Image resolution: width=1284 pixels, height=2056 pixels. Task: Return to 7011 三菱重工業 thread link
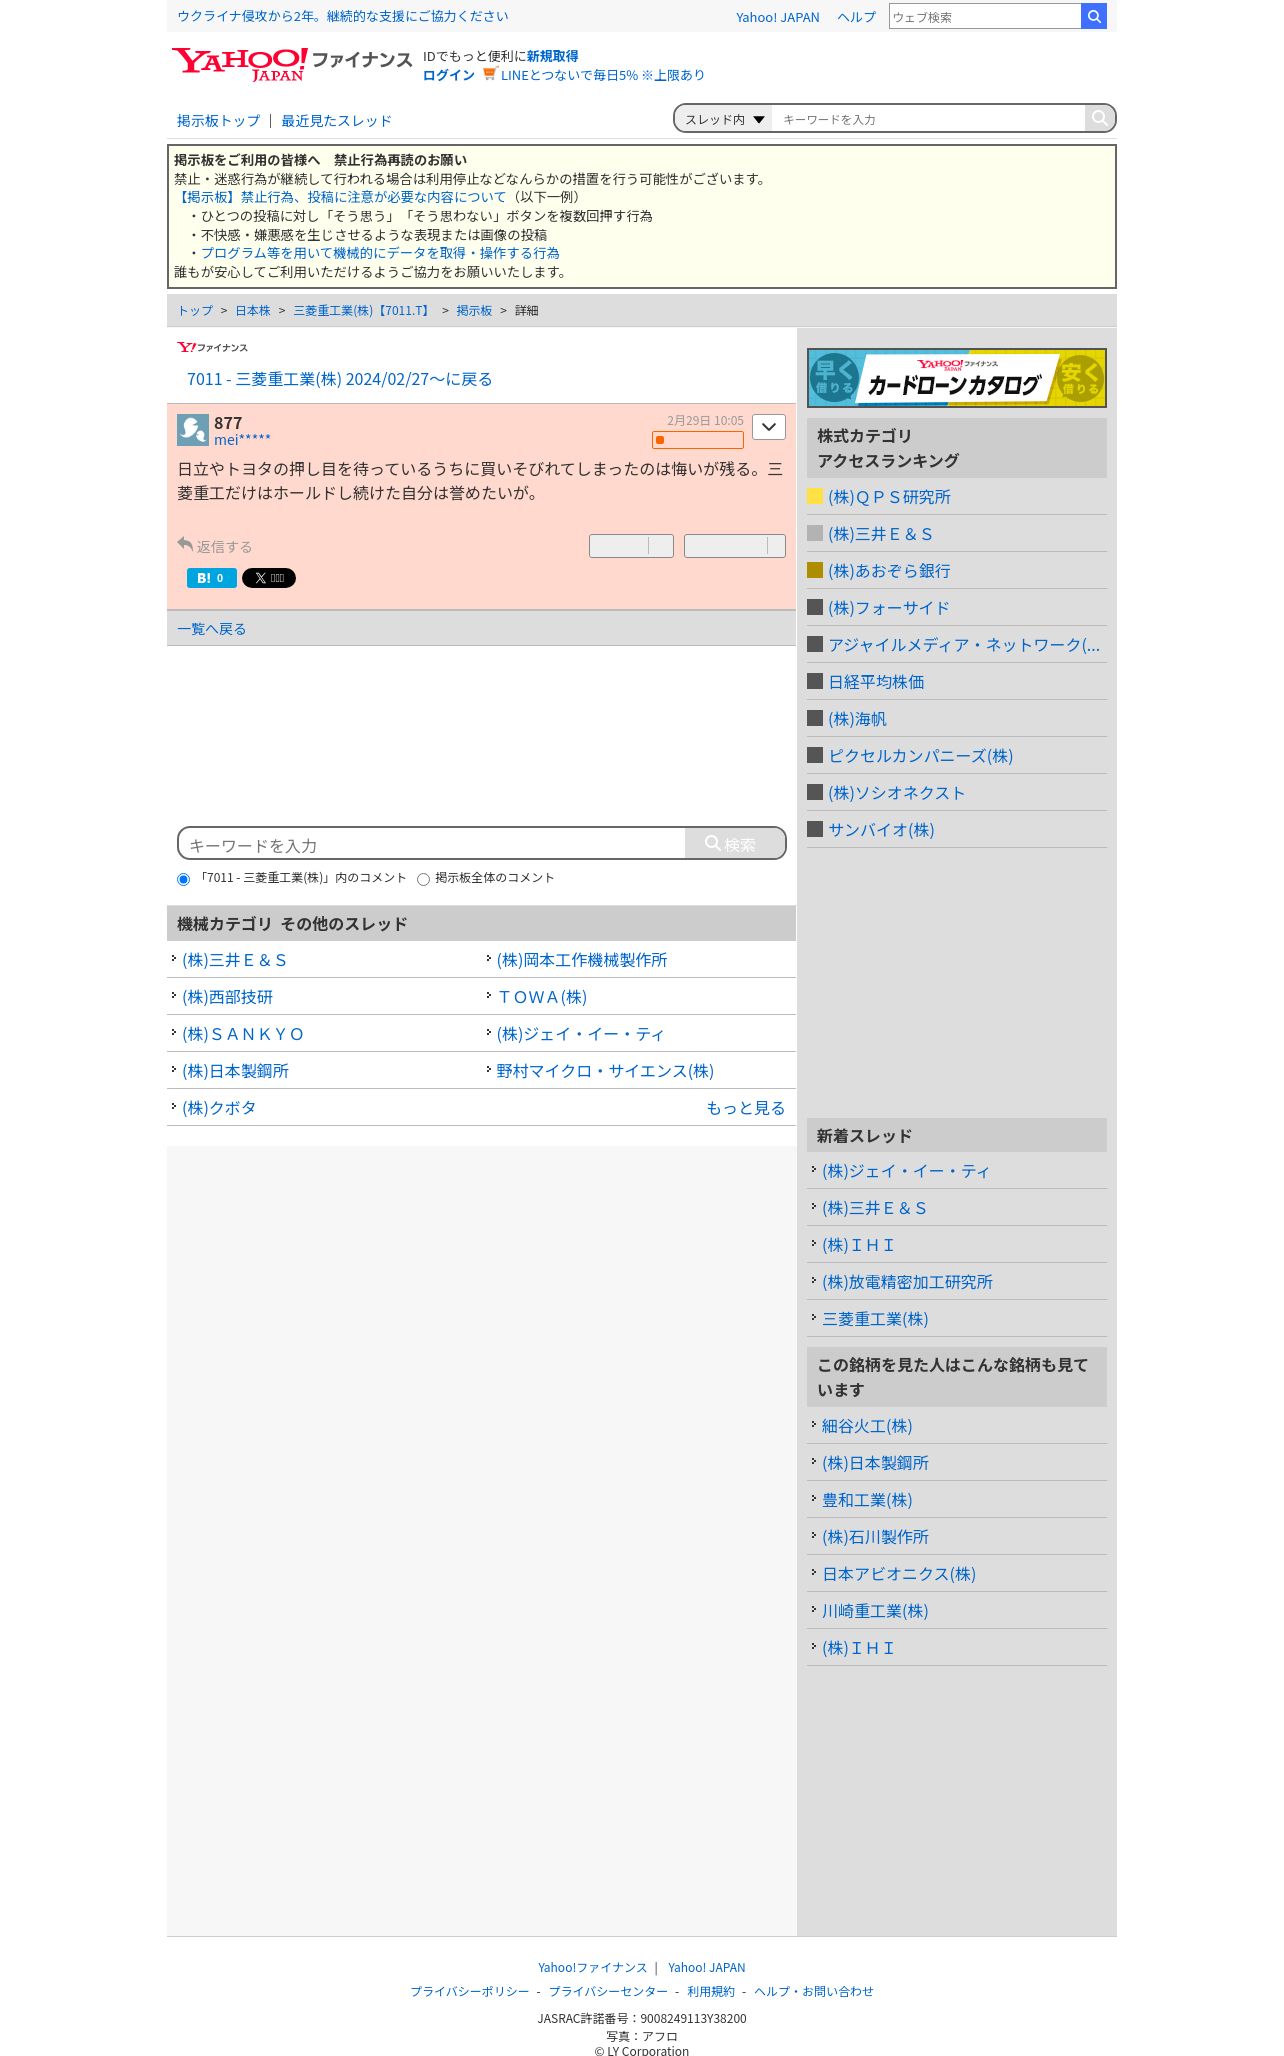339,379
